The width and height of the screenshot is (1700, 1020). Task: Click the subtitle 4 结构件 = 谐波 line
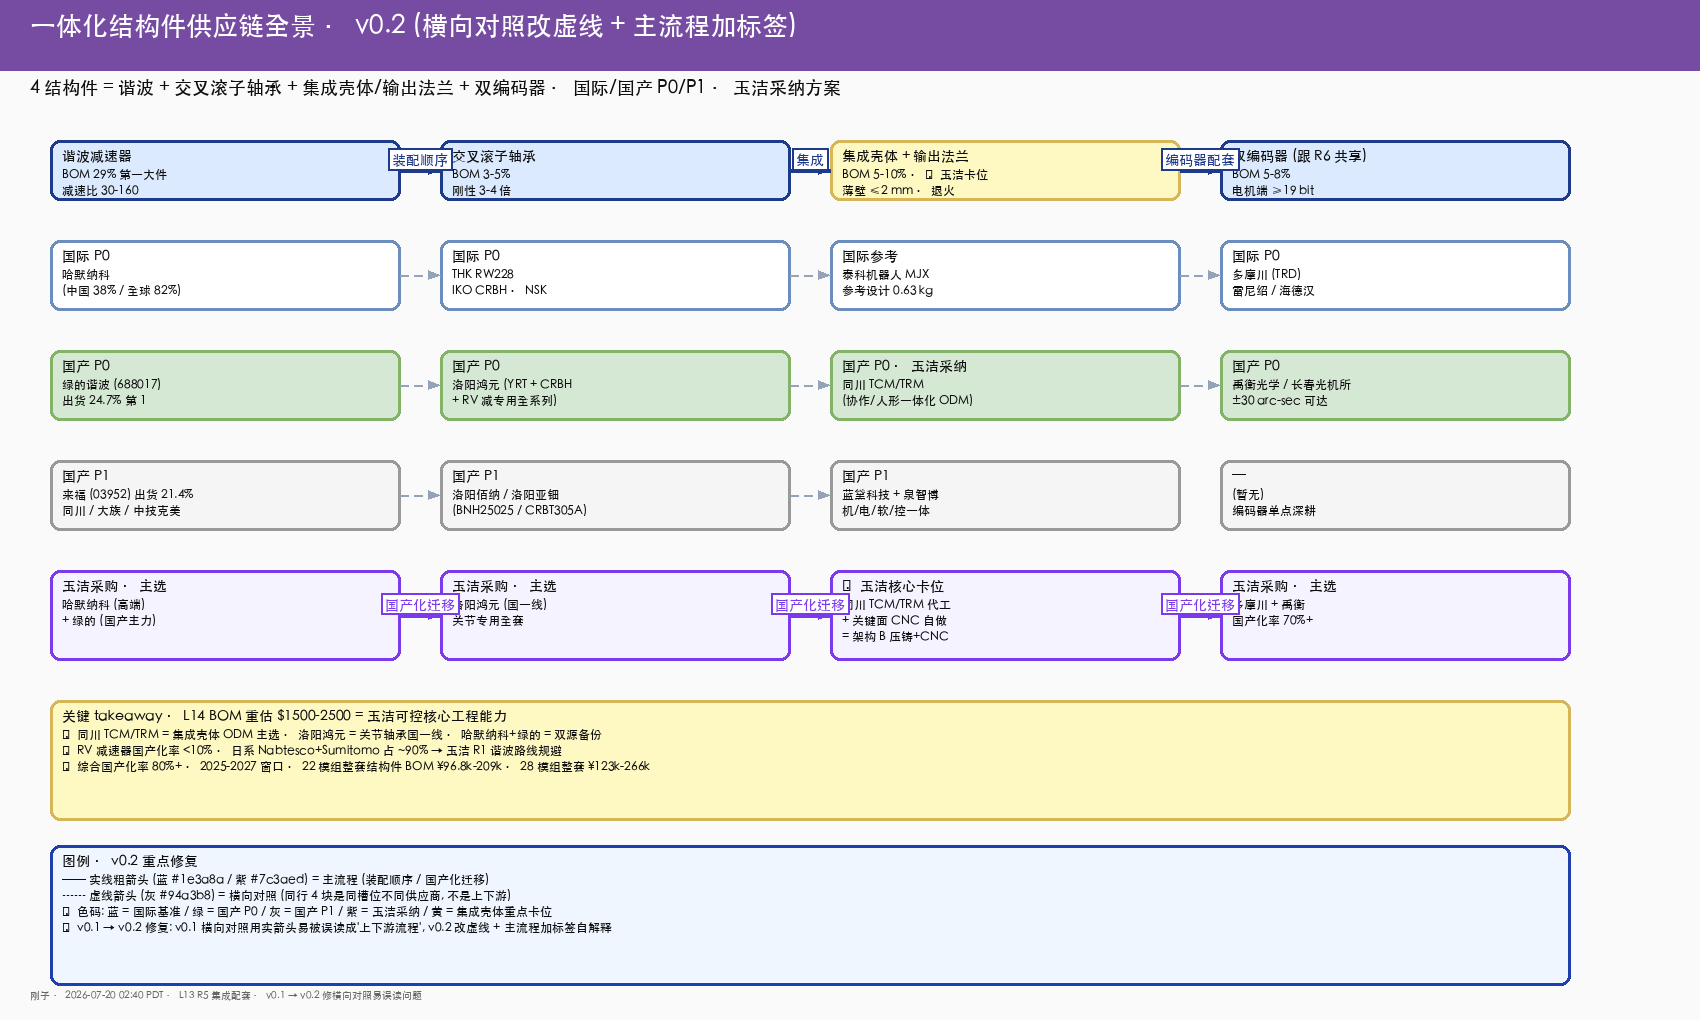click(x=435, y=88)
